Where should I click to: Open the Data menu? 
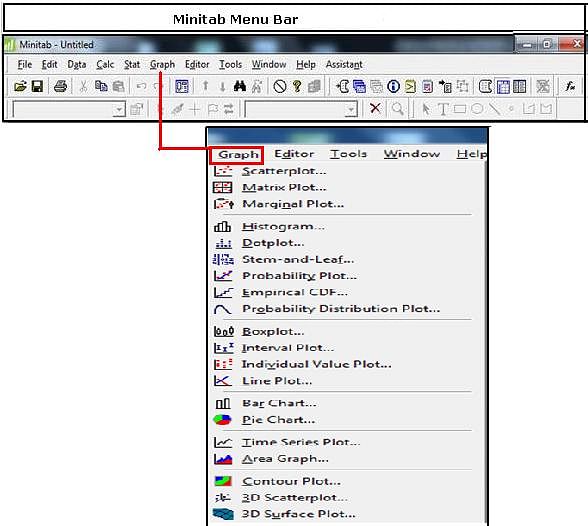pyautogui.click(x=76, y=64)
